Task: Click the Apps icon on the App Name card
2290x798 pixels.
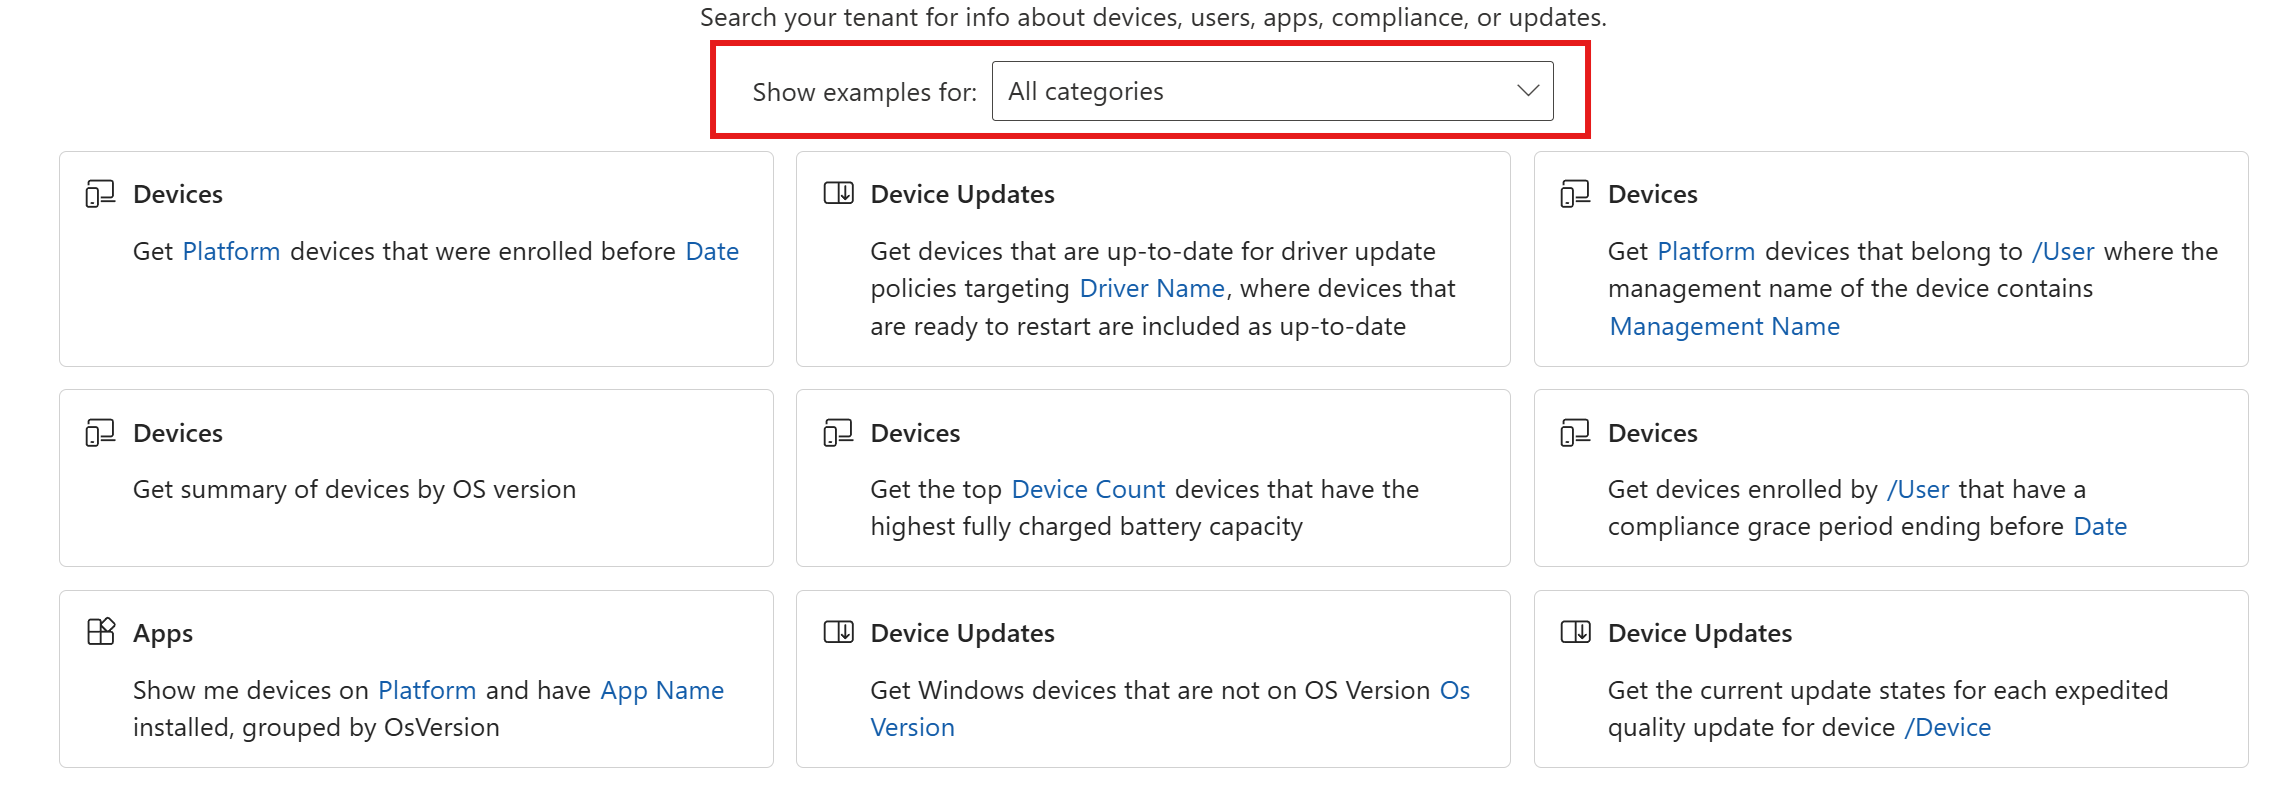Action: click(101, 632)
